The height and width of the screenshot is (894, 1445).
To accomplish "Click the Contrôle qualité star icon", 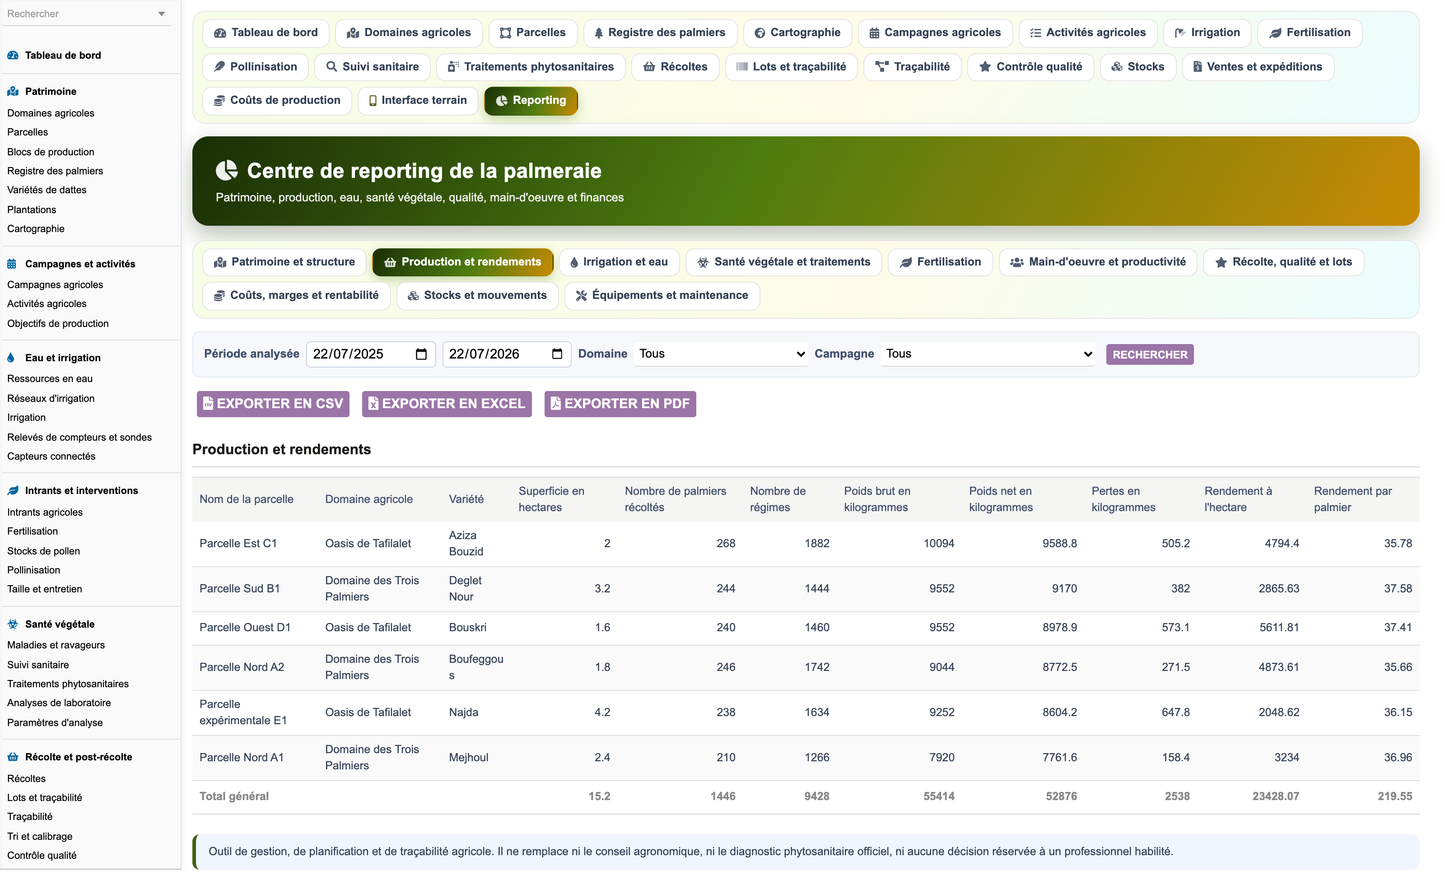I will [x=985, y=67].
